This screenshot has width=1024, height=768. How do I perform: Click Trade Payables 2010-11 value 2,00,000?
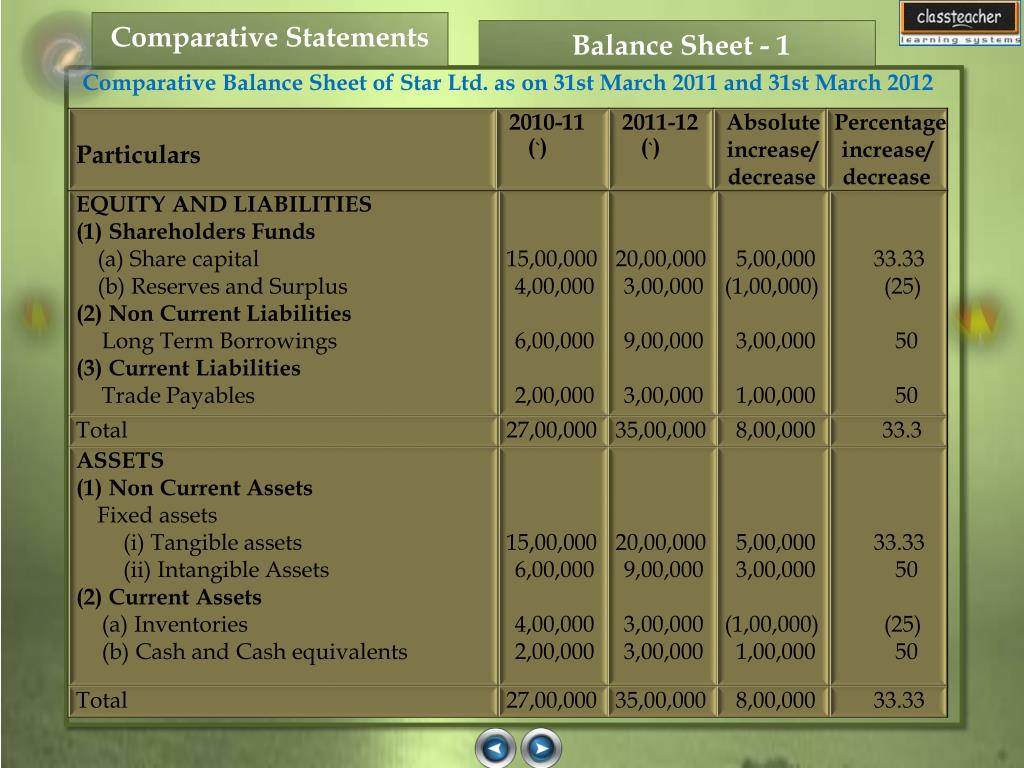[554, 396]
